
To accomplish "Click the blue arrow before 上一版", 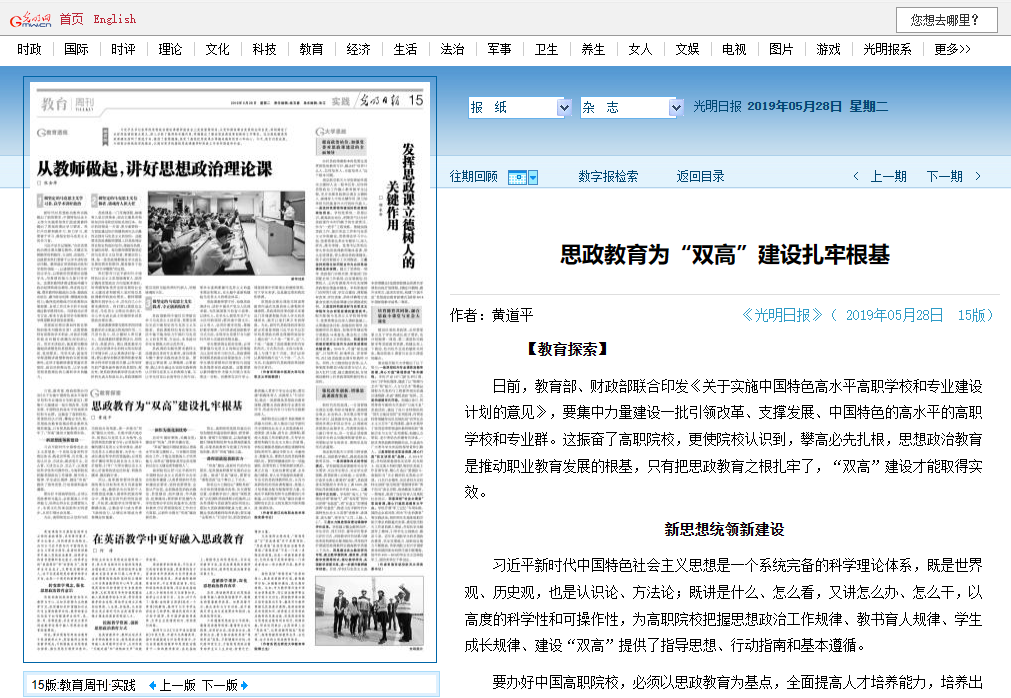I will [x=152, y=685].
